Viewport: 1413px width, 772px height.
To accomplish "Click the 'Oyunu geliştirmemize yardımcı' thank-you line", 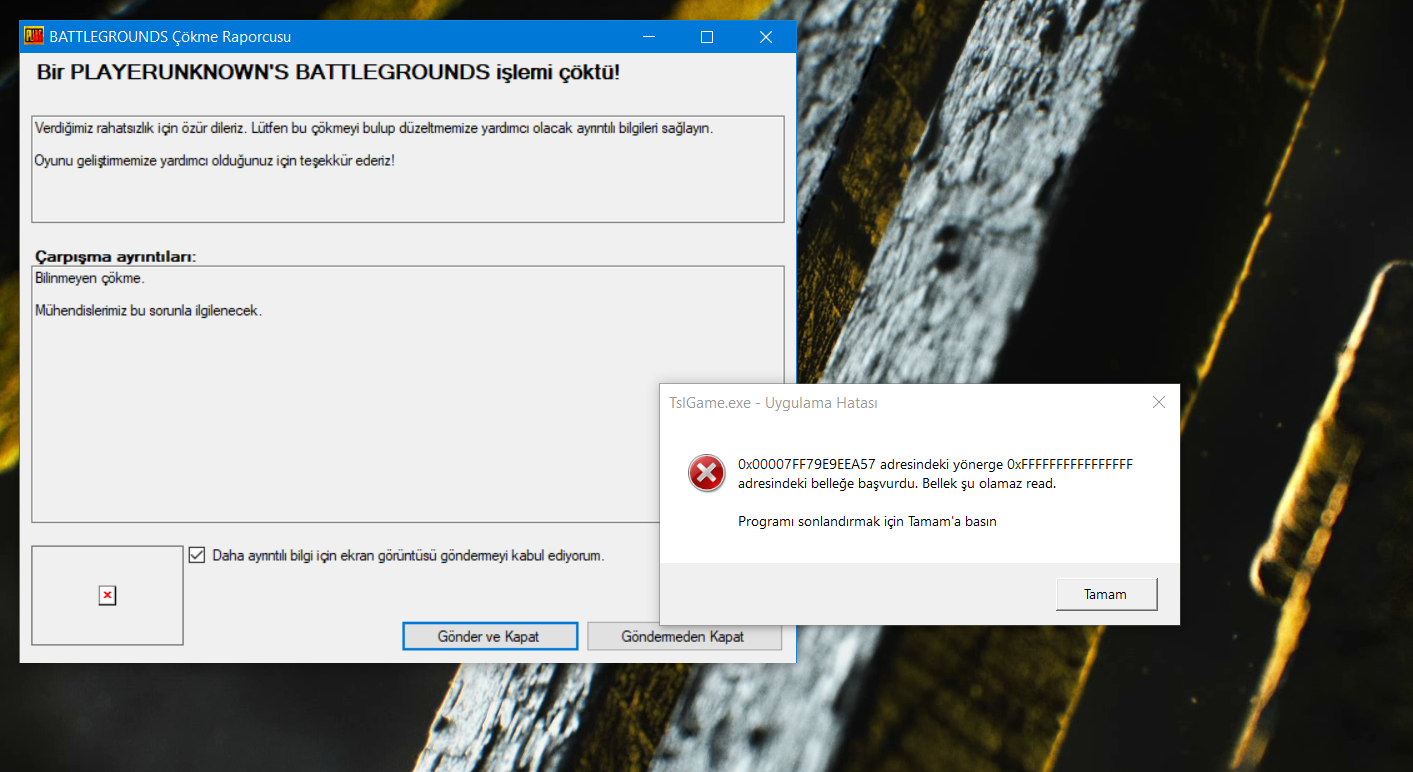I will 215,160.
